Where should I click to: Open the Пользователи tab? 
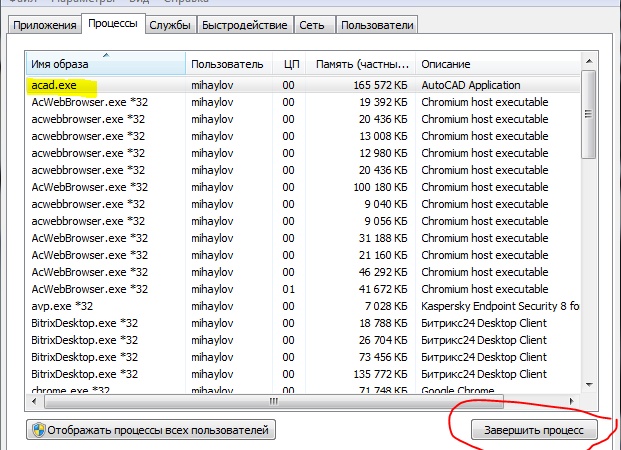coord(377,25)
